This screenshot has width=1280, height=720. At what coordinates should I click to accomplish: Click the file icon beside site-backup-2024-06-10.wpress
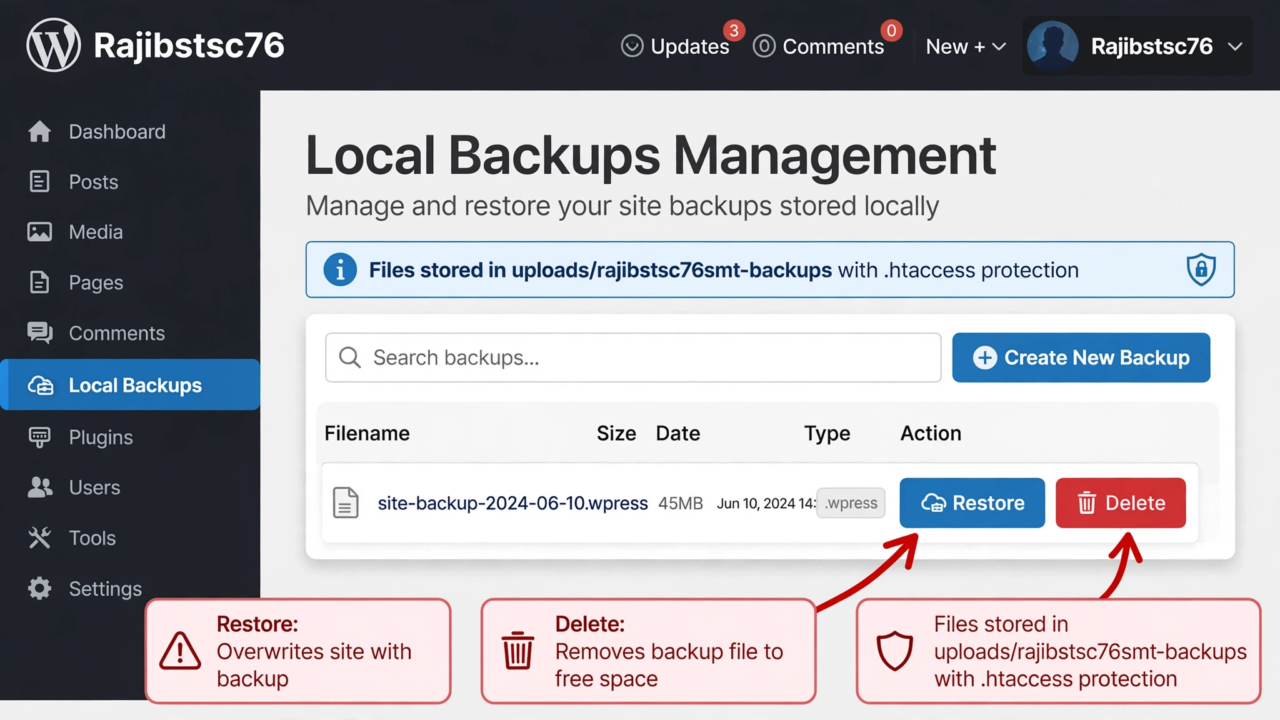tap(345, 503)
